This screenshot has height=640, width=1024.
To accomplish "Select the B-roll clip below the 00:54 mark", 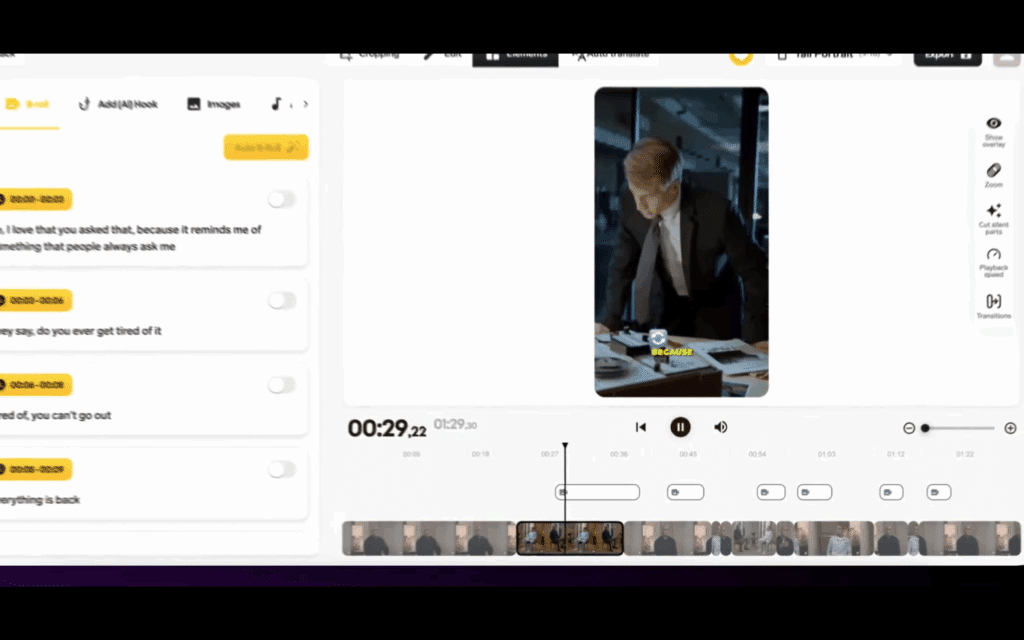I will point(771,492).
